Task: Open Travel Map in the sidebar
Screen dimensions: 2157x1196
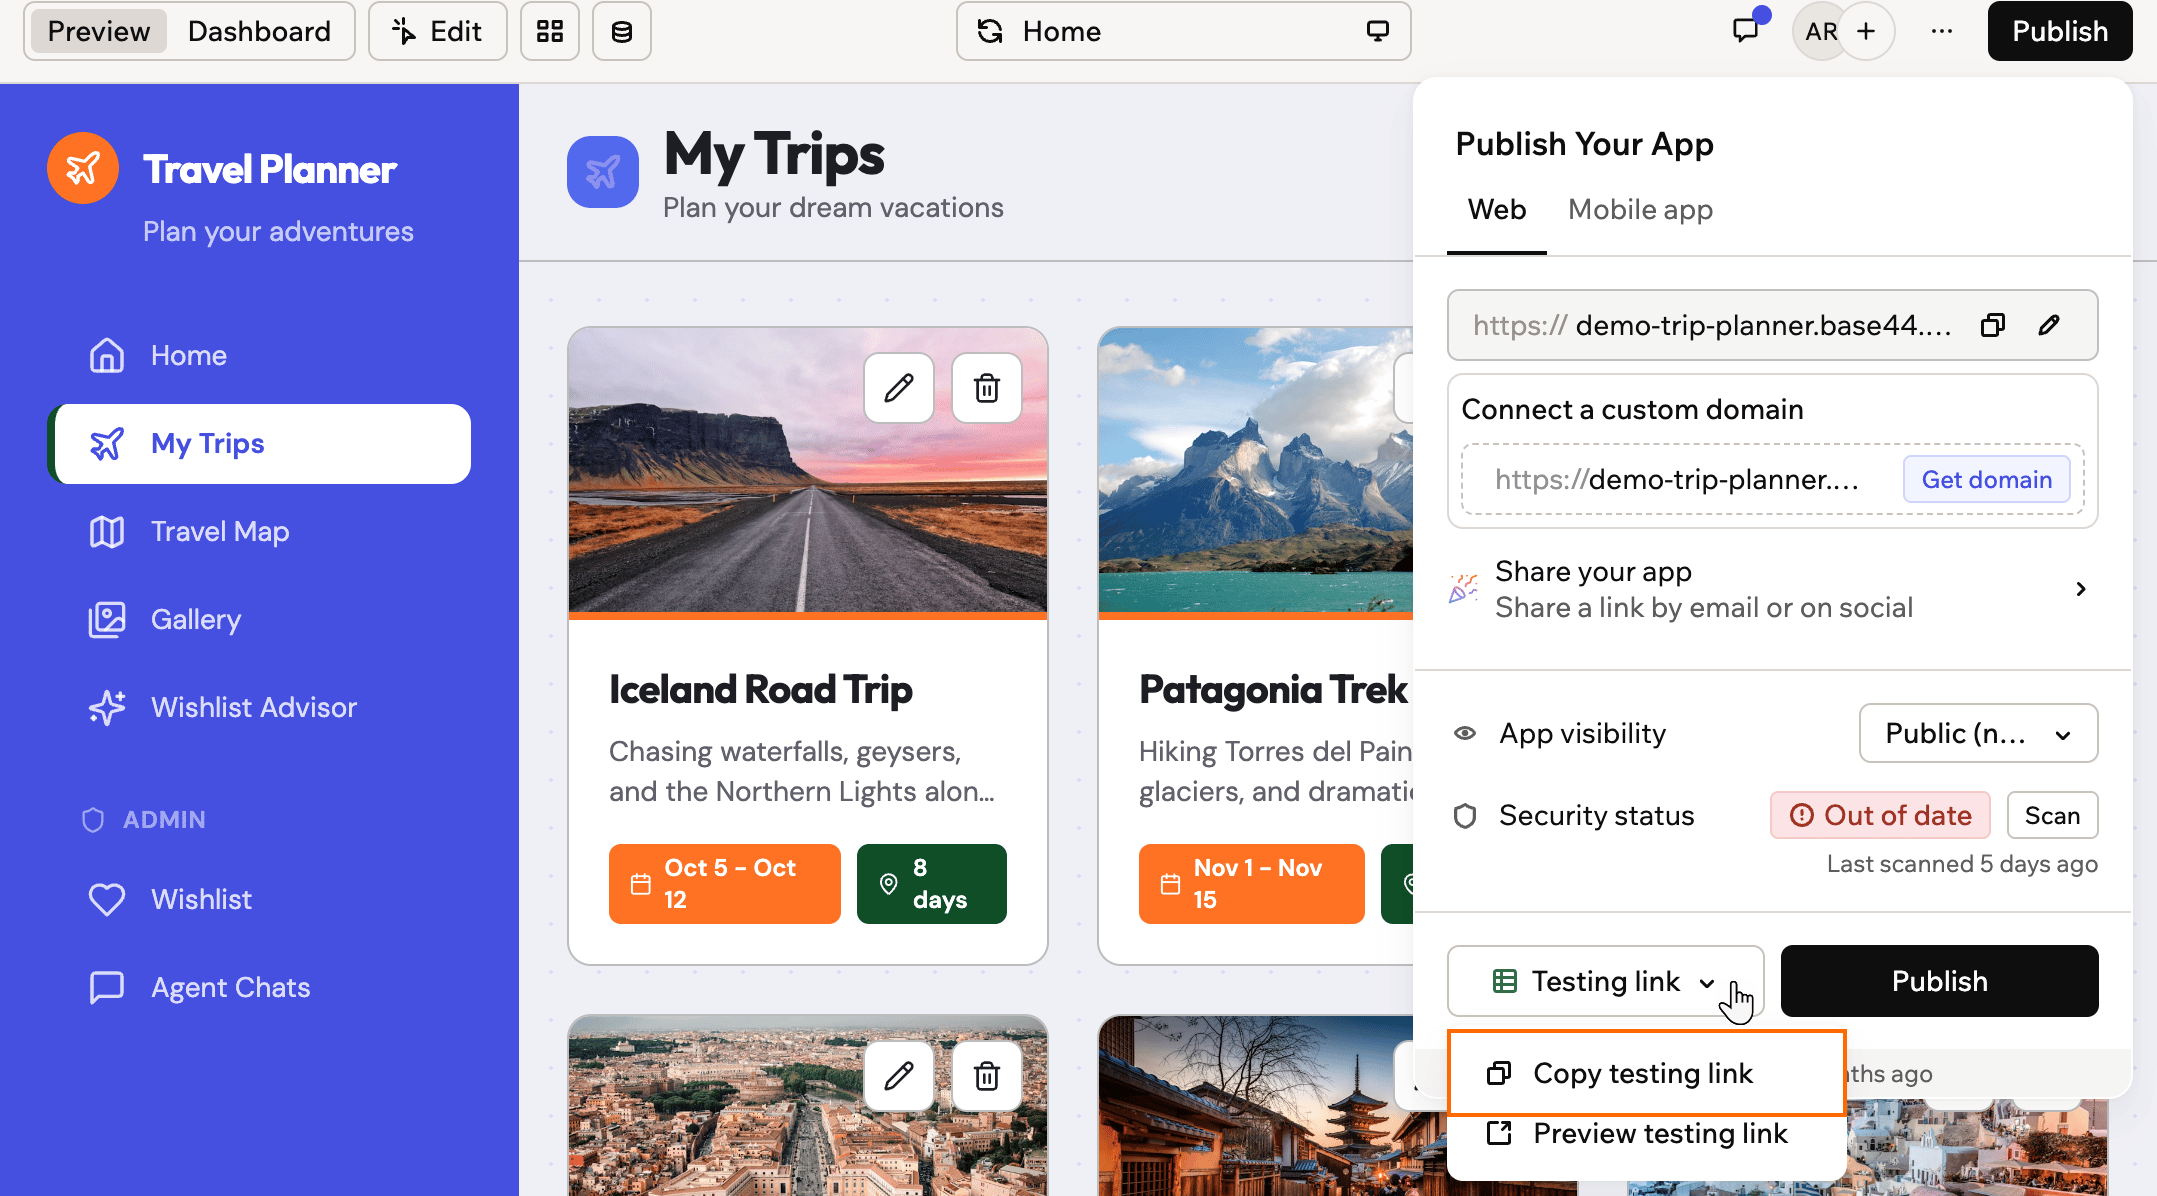Action: tap(259, 531)
